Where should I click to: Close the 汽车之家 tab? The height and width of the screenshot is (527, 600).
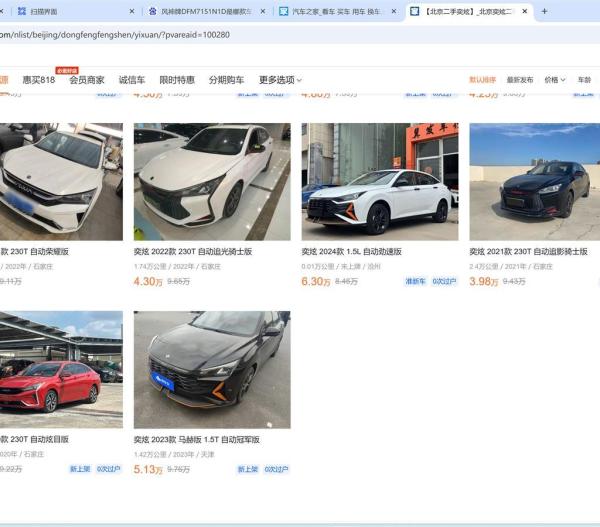click(394, 11)
